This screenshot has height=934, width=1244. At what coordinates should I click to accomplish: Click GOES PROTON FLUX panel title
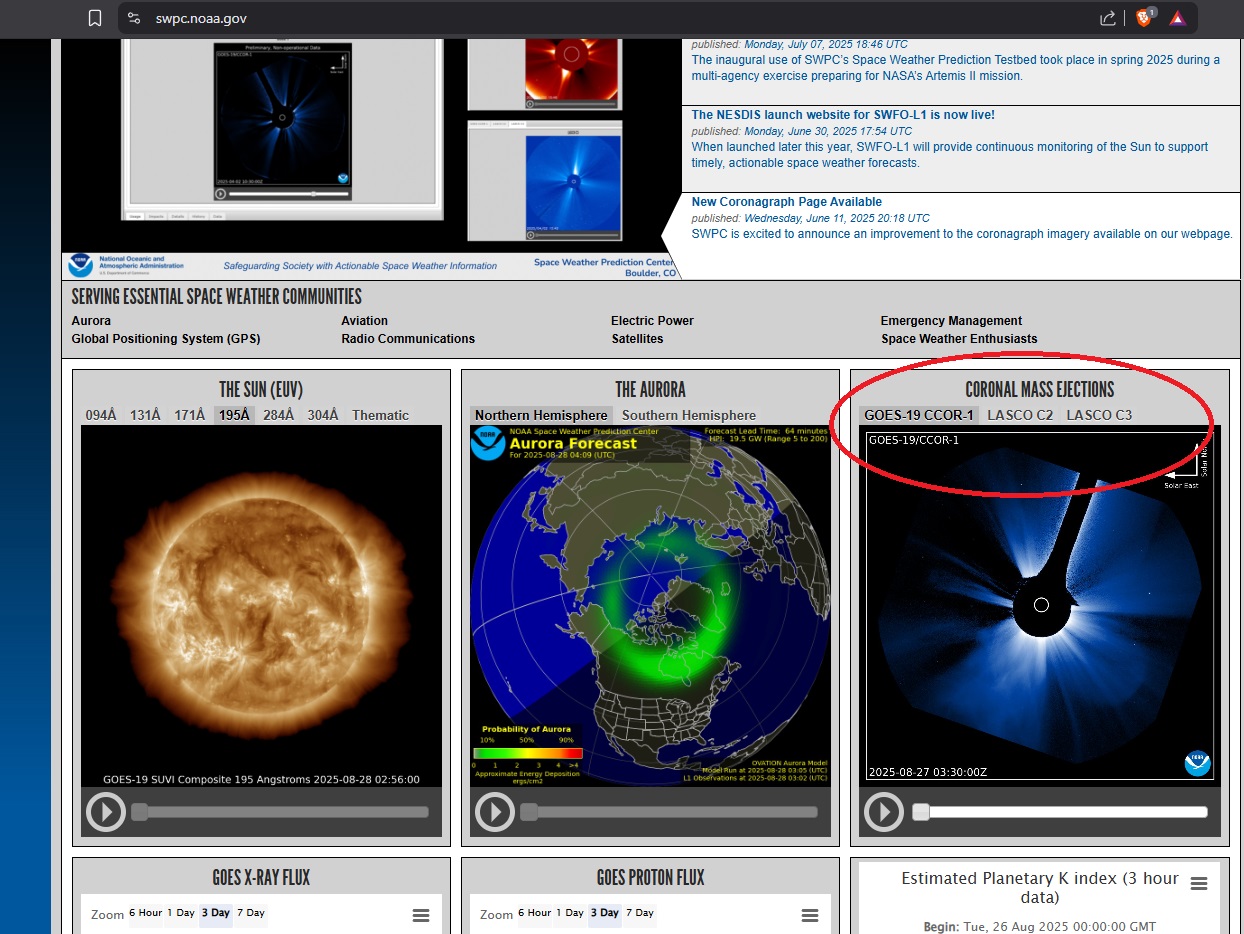pyautogui.click(x=650, y=878)
